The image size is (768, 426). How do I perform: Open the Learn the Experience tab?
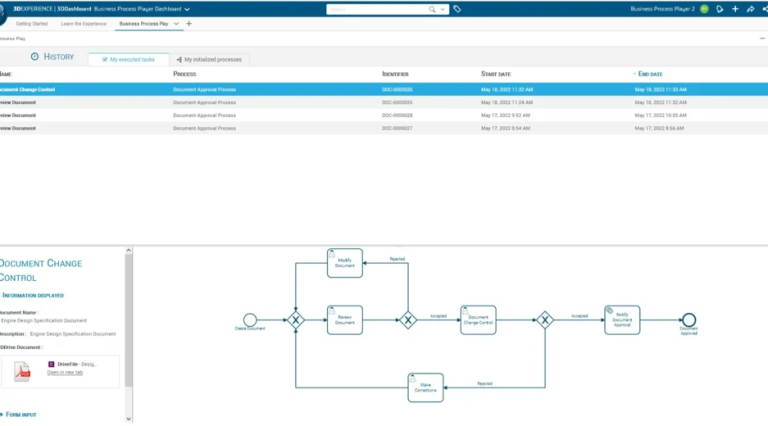click(84, 23)
